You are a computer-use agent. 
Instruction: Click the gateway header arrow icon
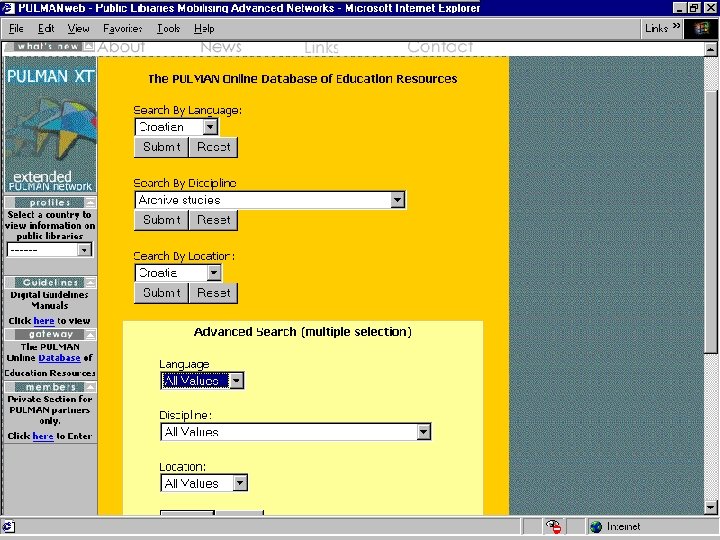[90, 334]
